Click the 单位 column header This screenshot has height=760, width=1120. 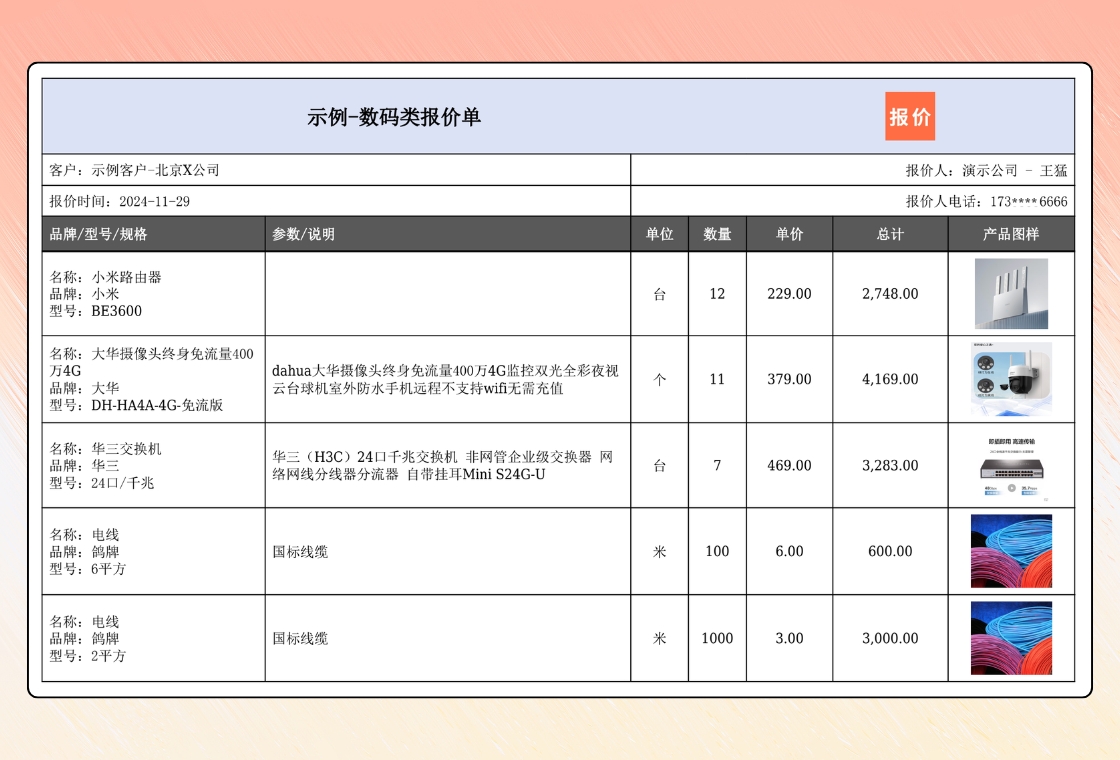click(x=659, y=234)
